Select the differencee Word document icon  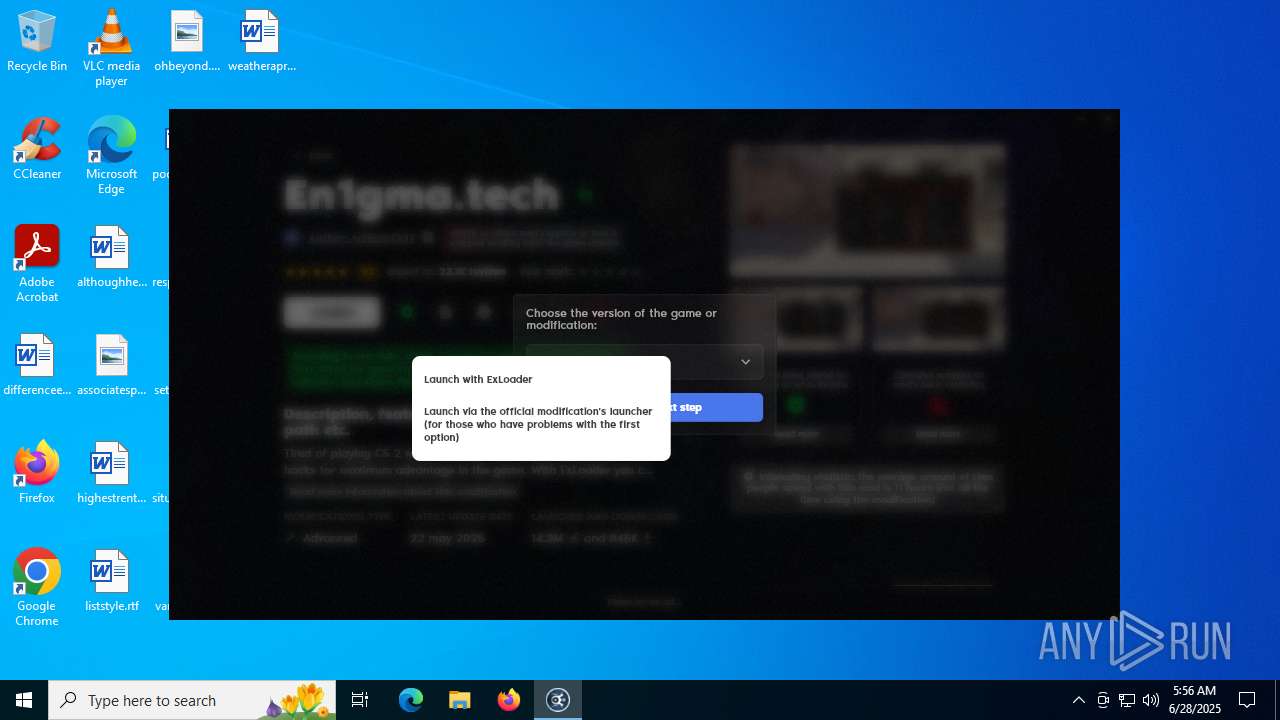coord(37,366)
